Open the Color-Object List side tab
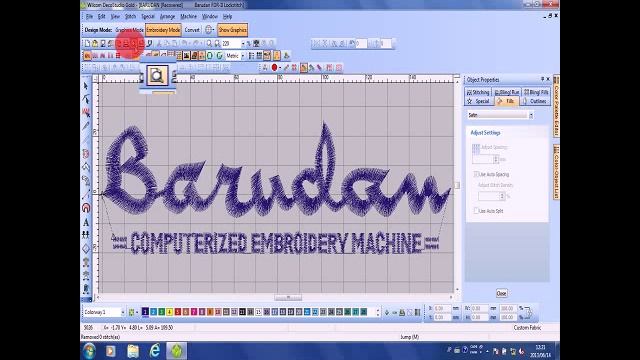 point(556,172)
